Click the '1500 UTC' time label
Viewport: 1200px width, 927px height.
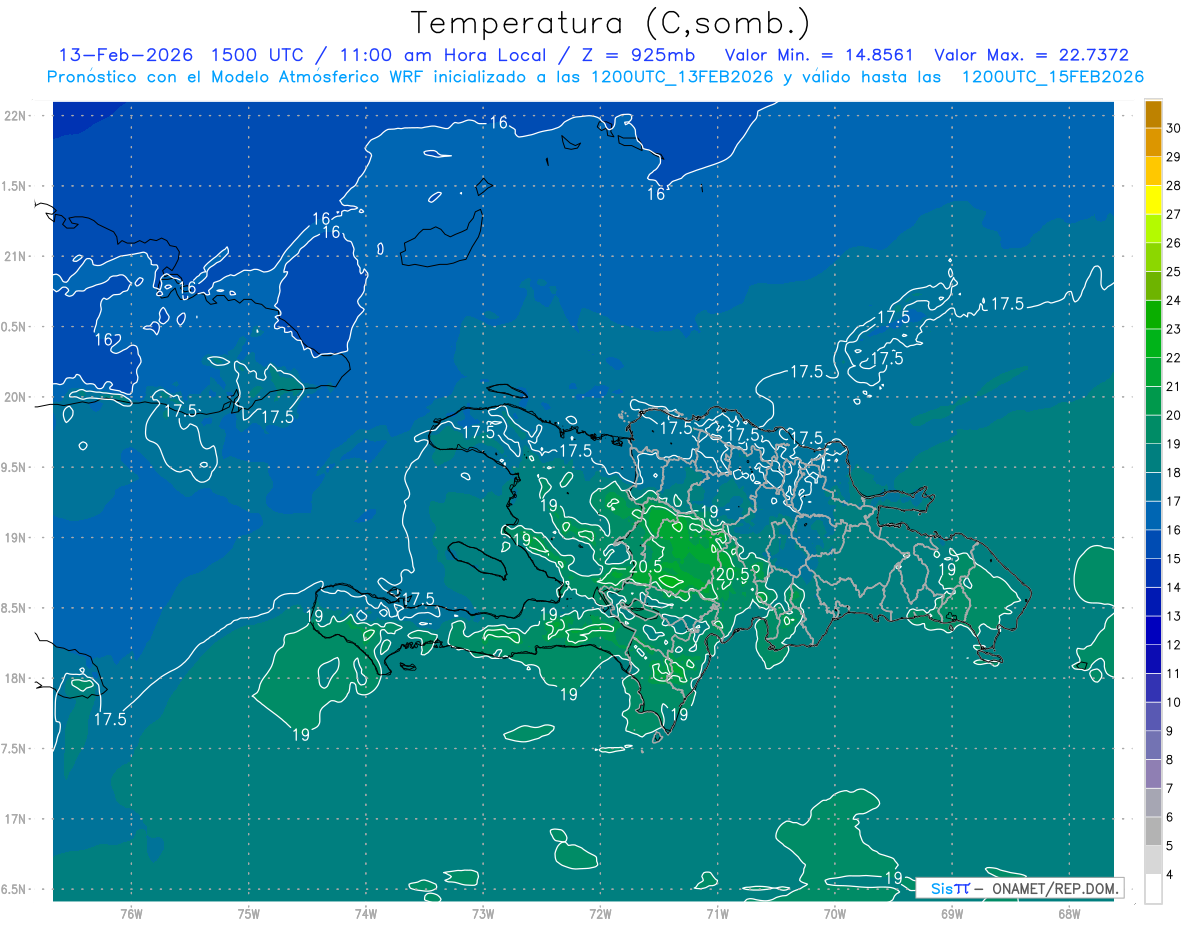258,55
